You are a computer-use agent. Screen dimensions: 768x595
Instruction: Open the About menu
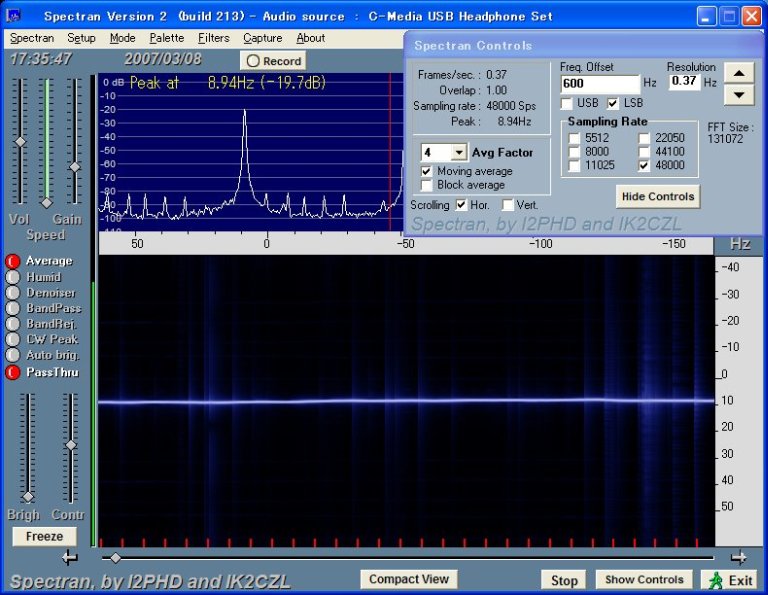pyautogui.click(x=311, y=38)
